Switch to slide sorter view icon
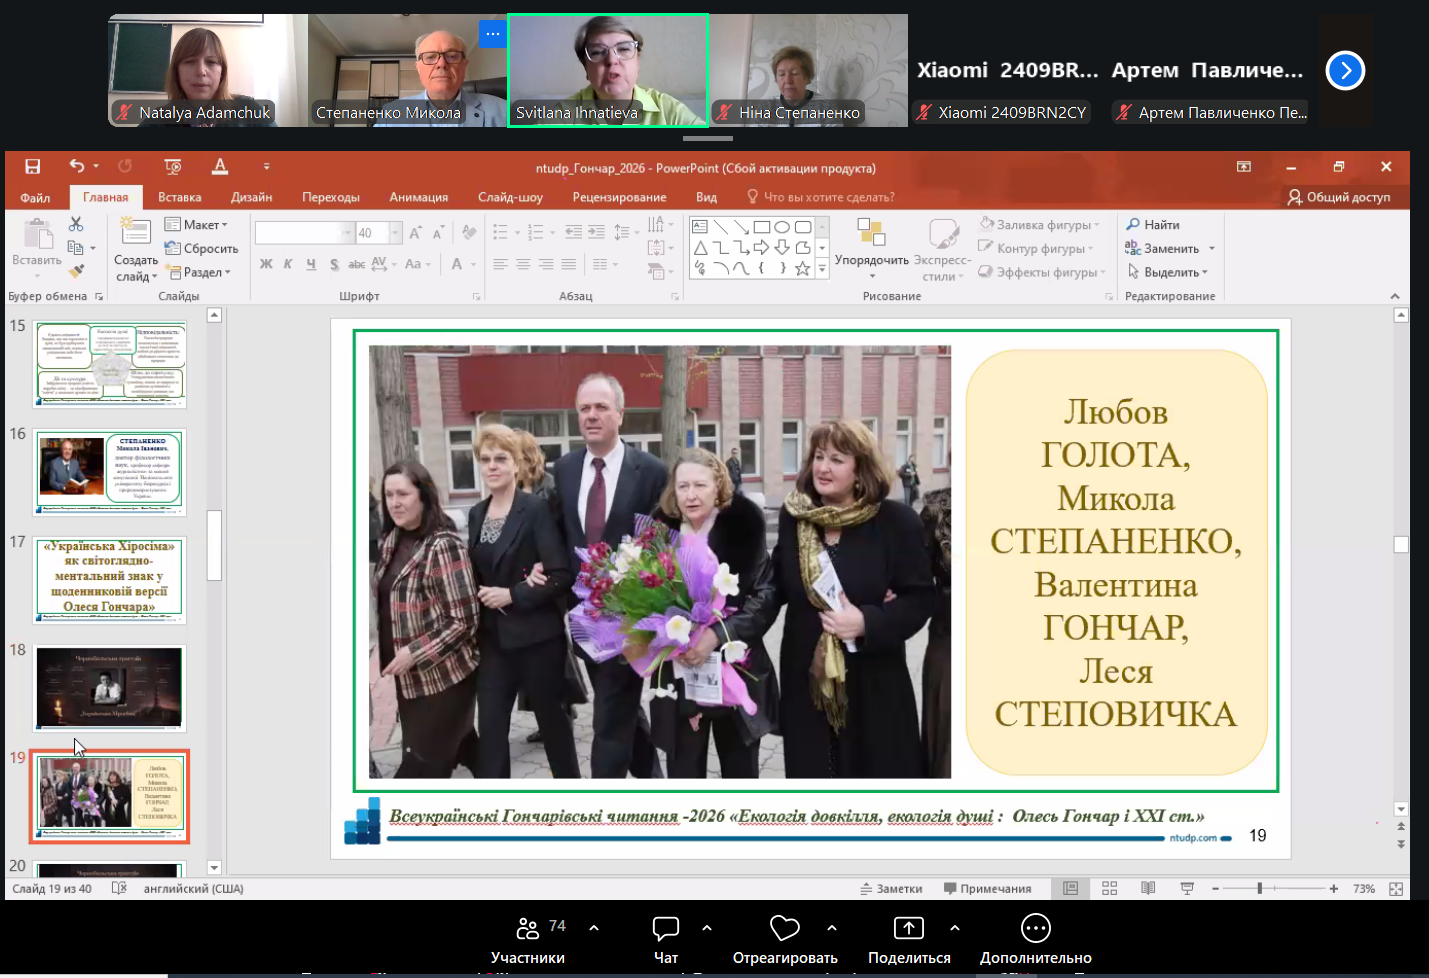The image size is (1429, 978). click(x=1109, y=888)
